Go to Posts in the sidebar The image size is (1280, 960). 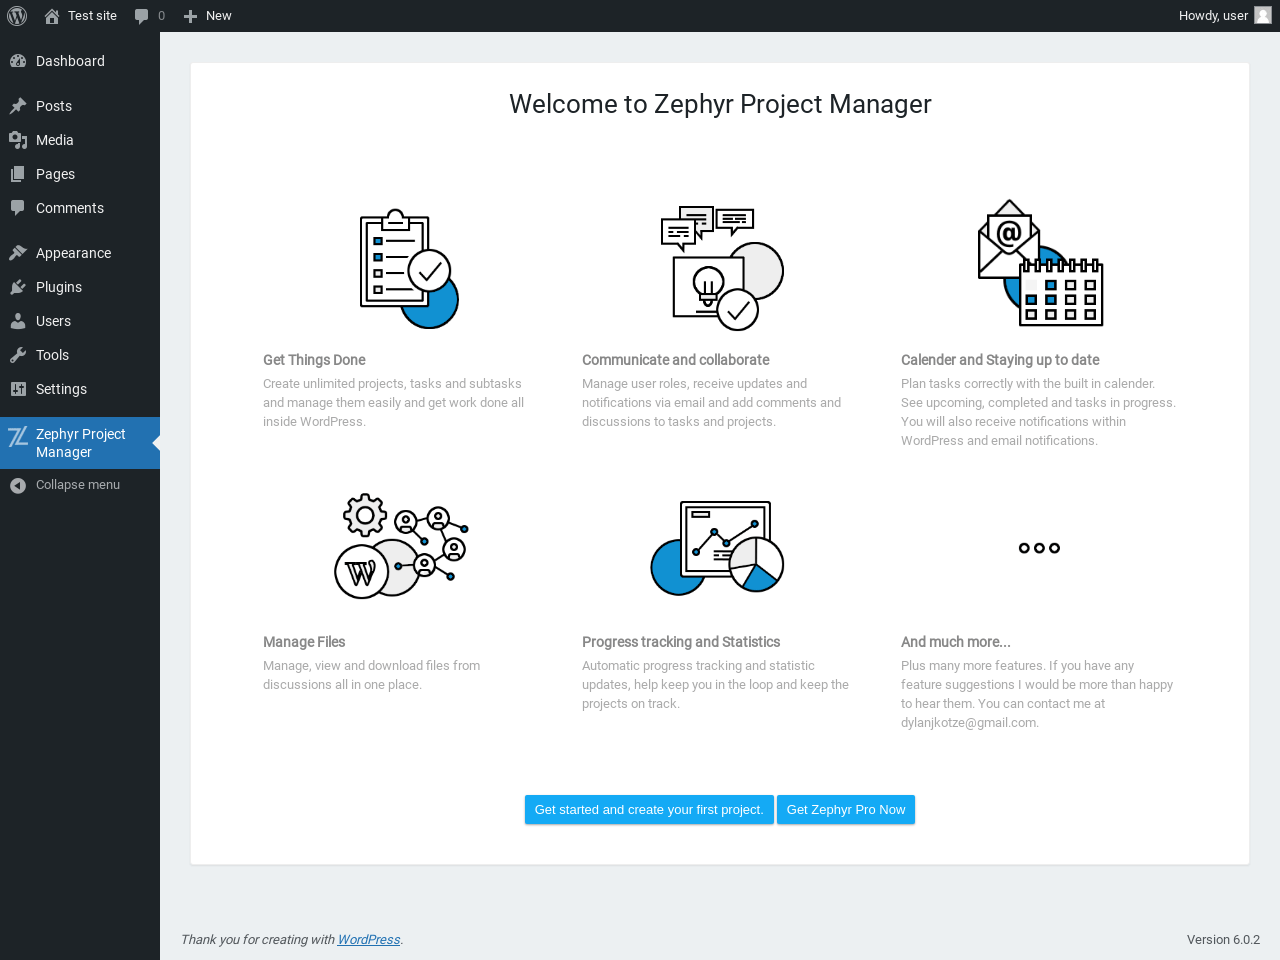point(80,106)
